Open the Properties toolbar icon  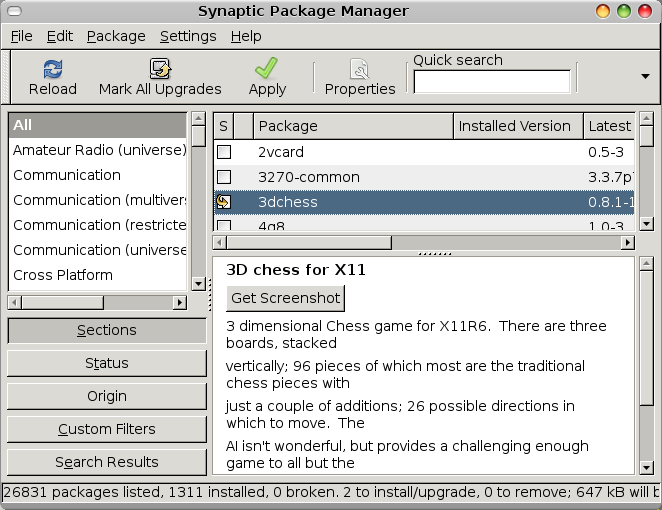[x=360, y=69]
